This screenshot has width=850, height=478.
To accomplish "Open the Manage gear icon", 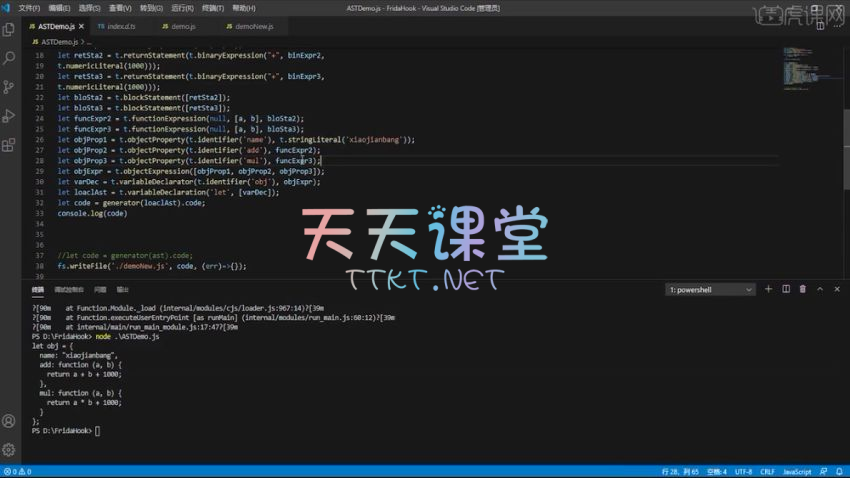I will click(9, 450).
